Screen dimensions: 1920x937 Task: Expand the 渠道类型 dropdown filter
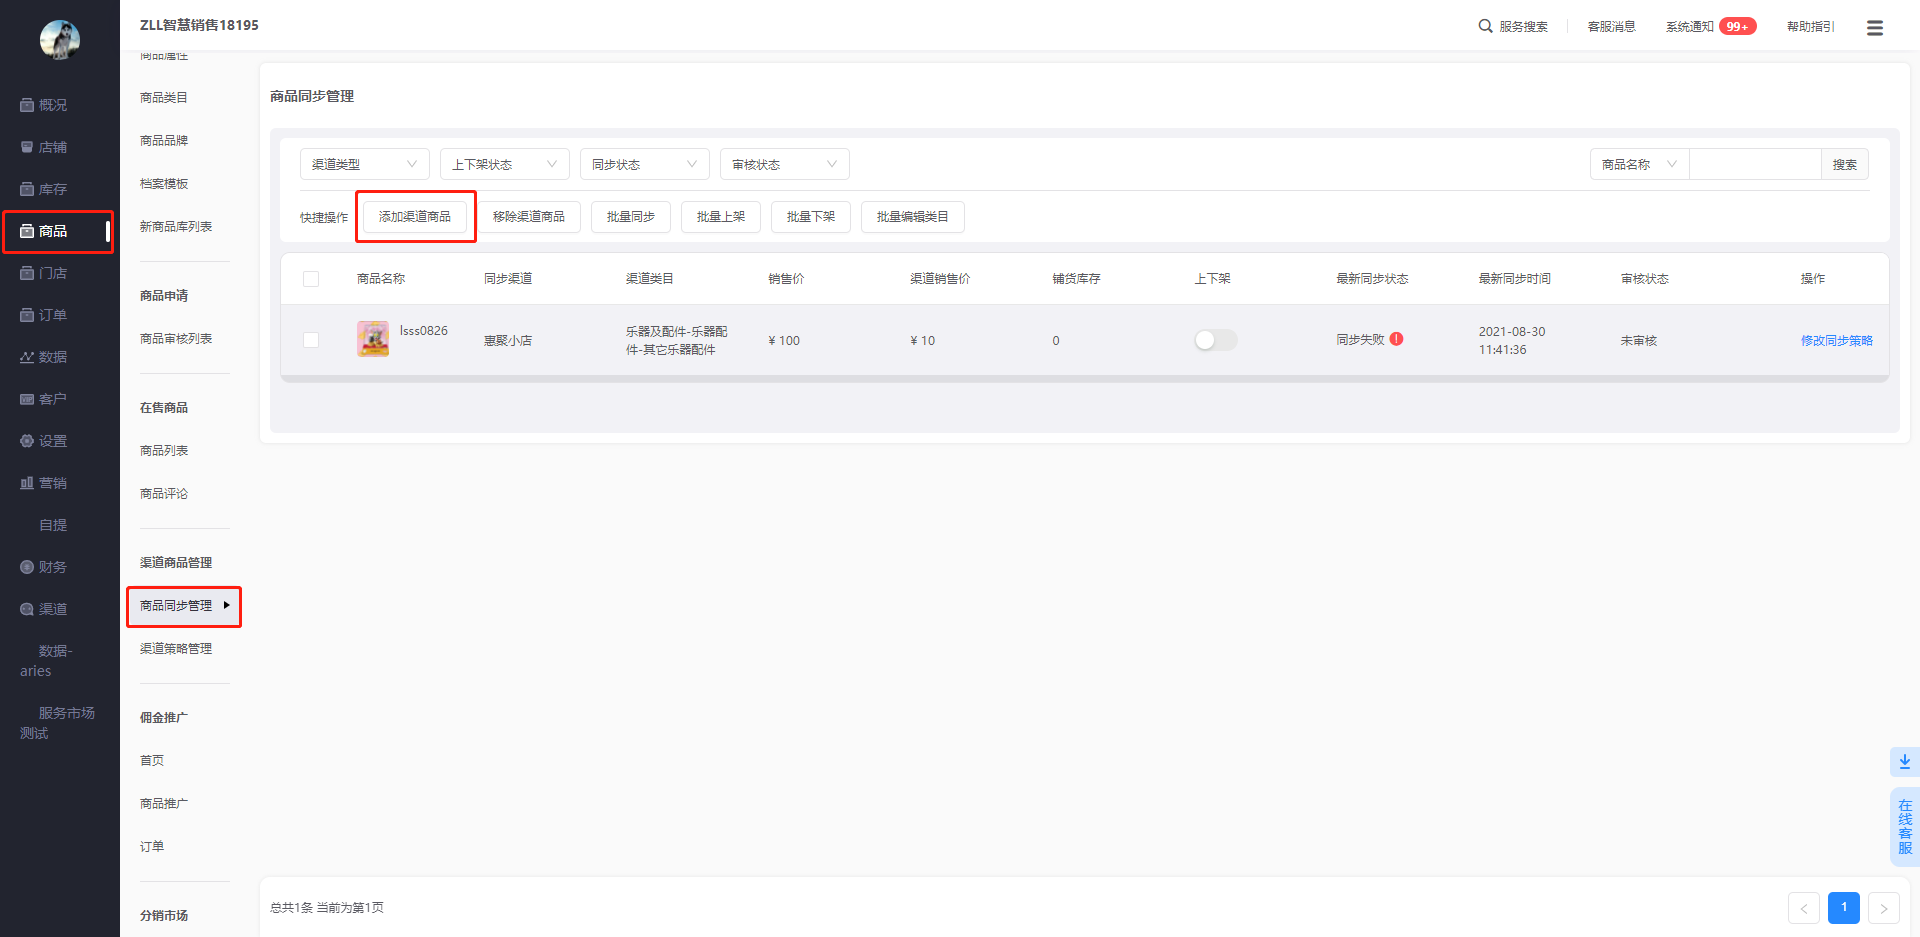click(364, 164)
